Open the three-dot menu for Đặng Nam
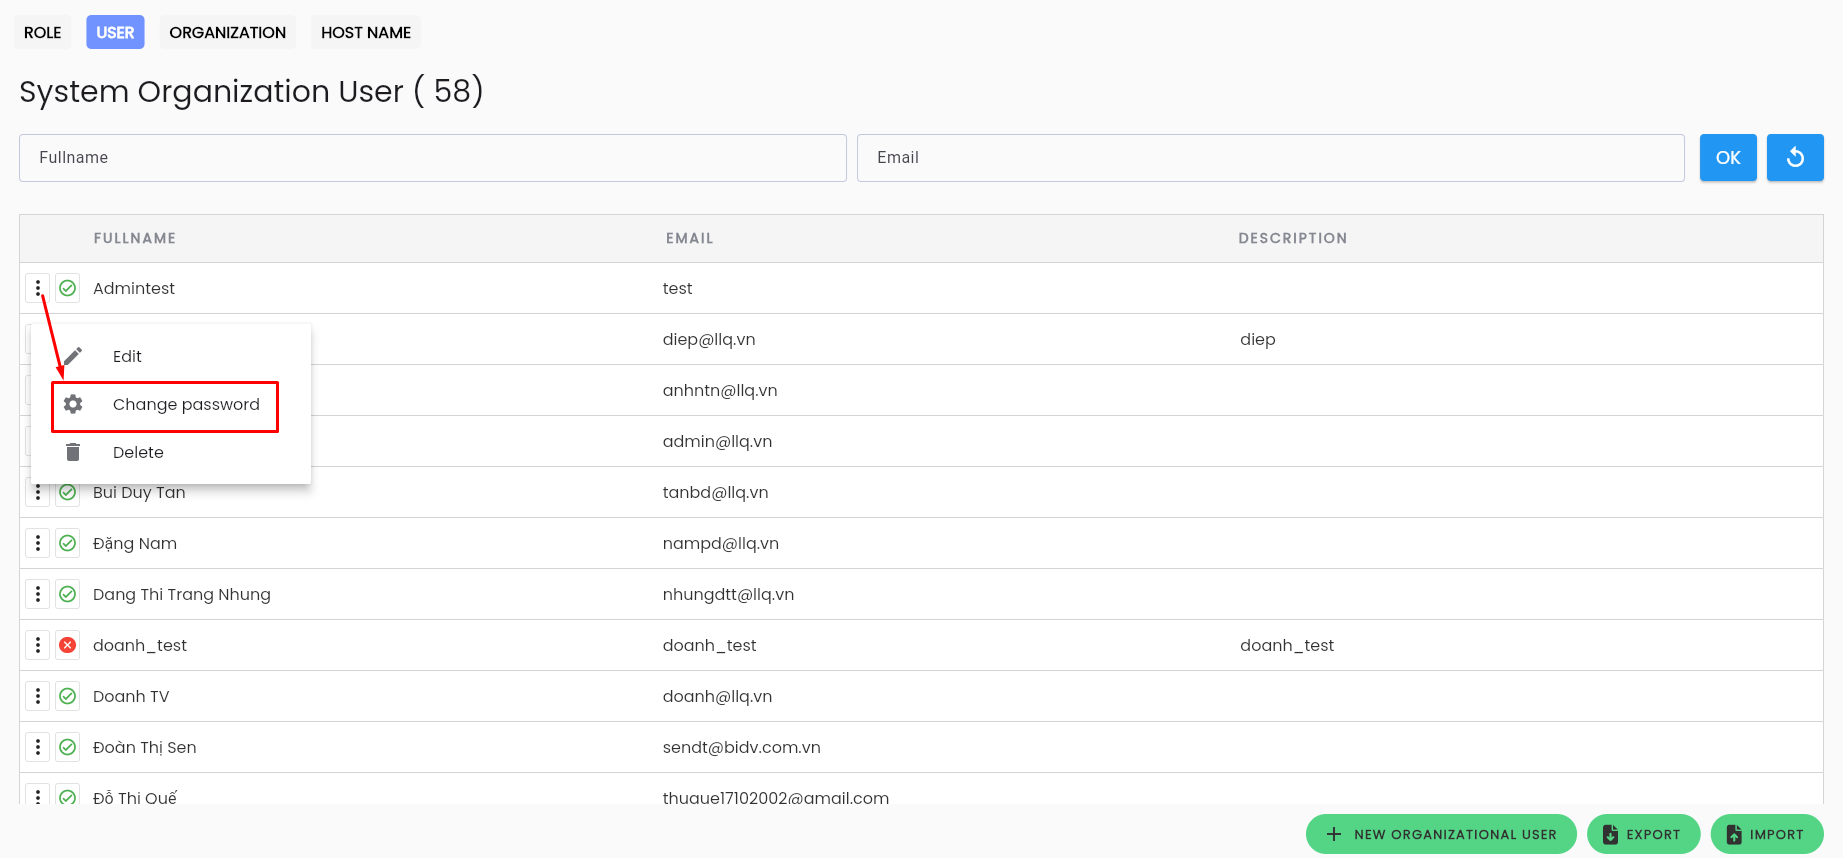1843x858 pixels. [x=38, y=543]
